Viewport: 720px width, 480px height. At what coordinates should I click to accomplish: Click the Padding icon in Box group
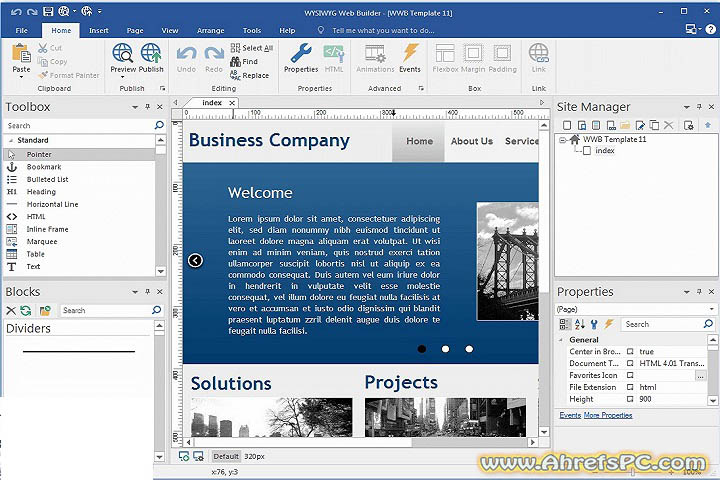tap(502, 53)
